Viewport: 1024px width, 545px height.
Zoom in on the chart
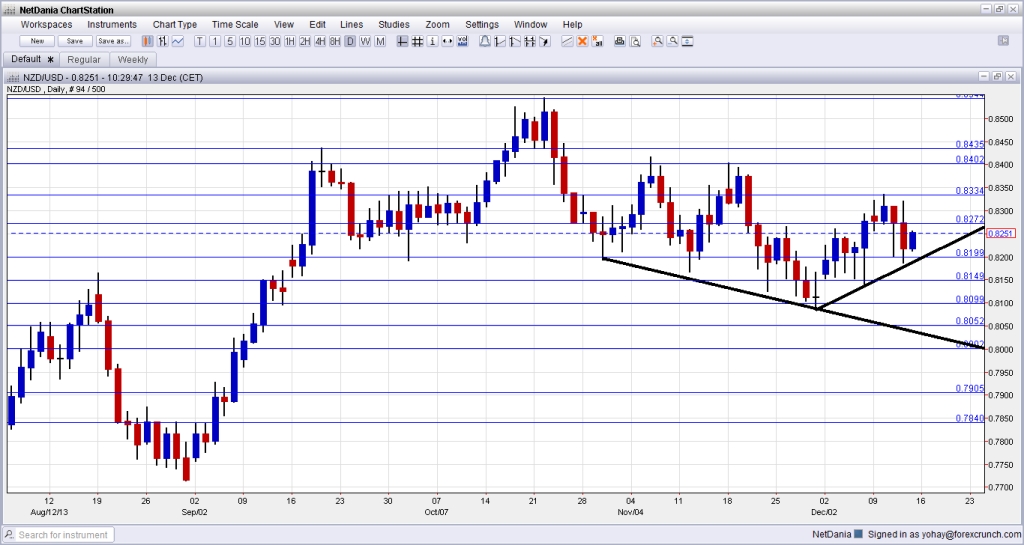tap(657, 41)
